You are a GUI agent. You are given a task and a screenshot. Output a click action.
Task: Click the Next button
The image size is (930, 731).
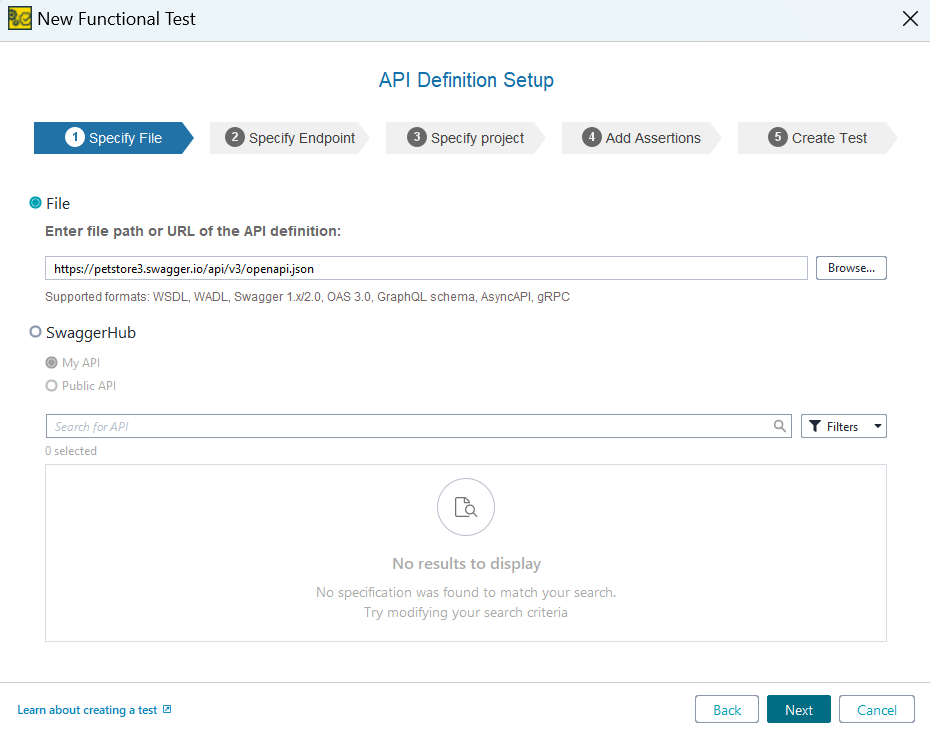point(798,708)
